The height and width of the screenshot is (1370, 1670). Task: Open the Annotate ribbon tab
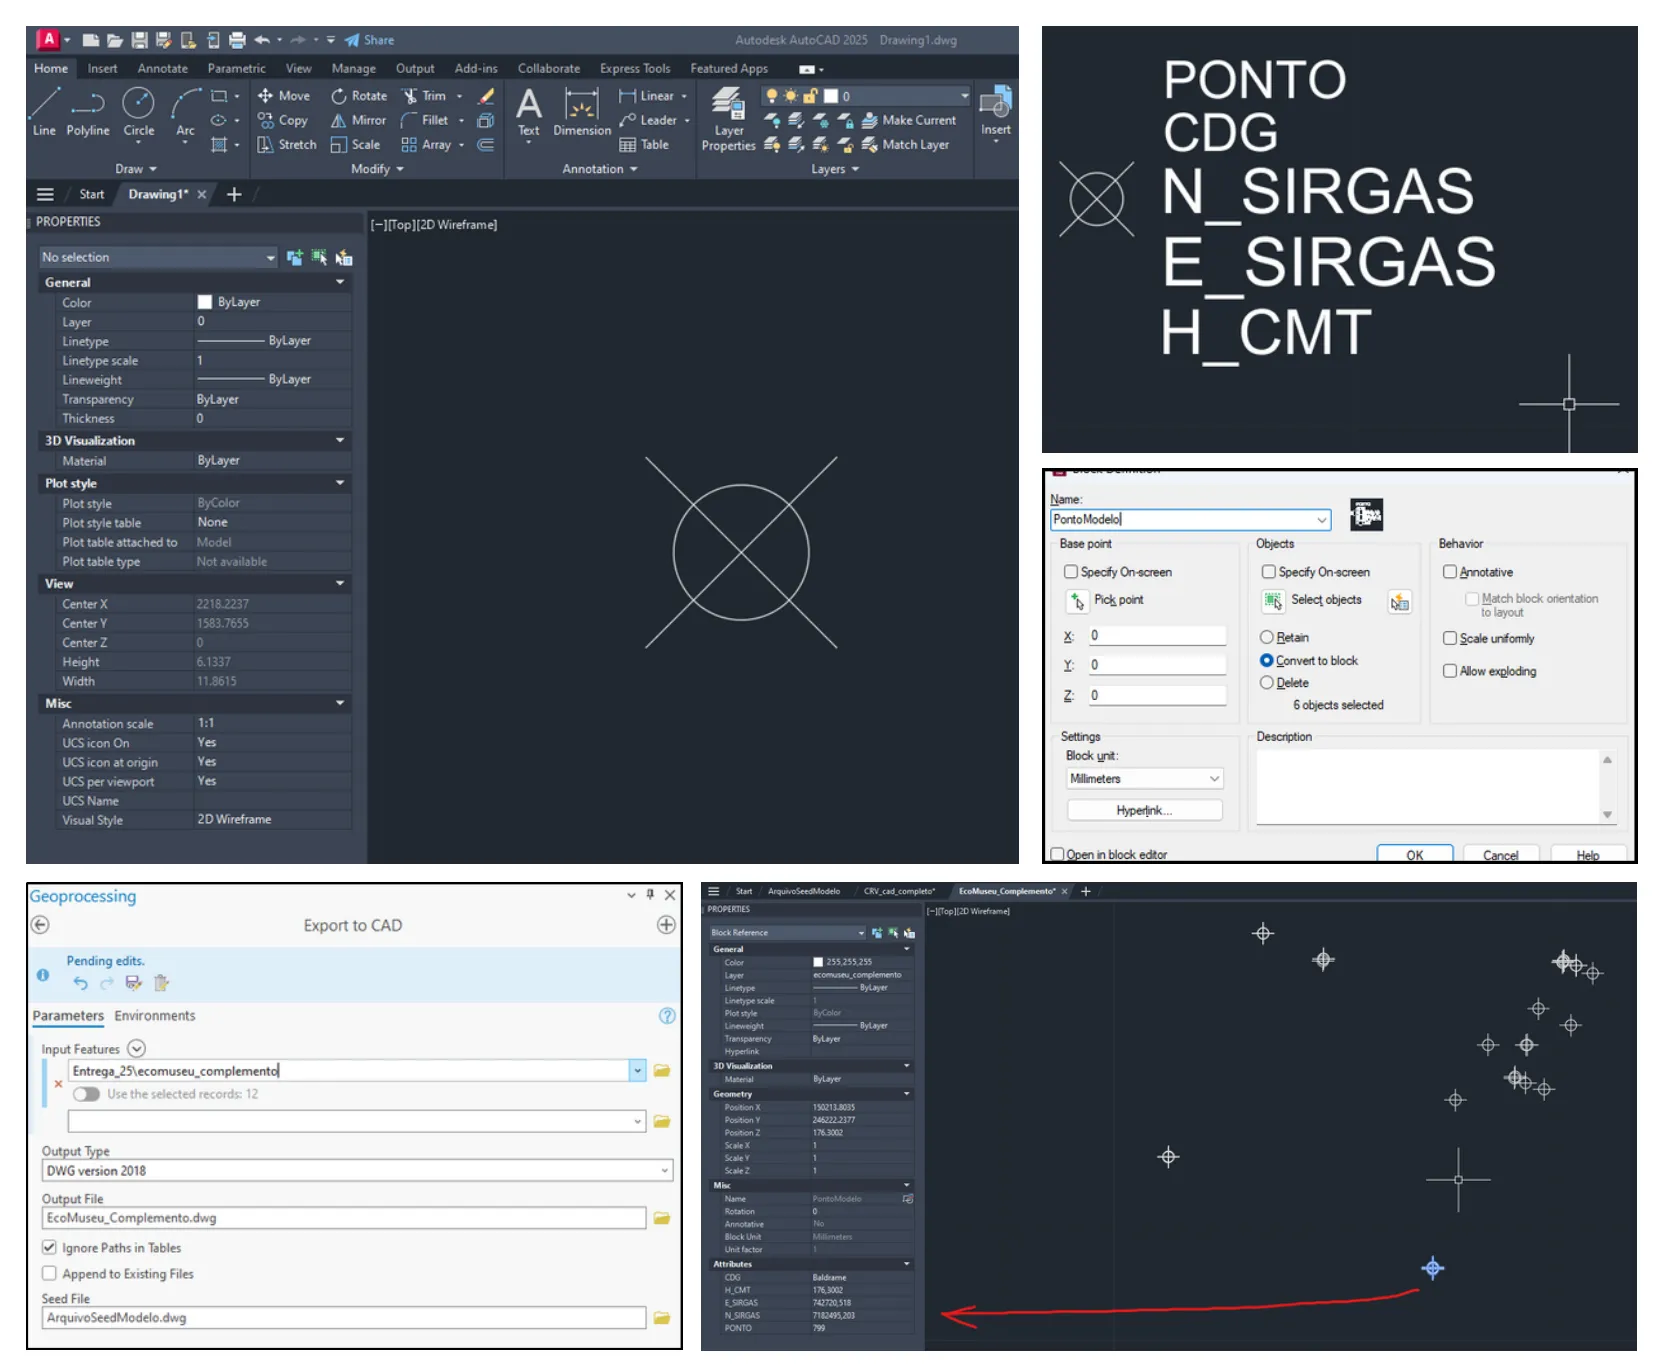click(x=163, y=68)
